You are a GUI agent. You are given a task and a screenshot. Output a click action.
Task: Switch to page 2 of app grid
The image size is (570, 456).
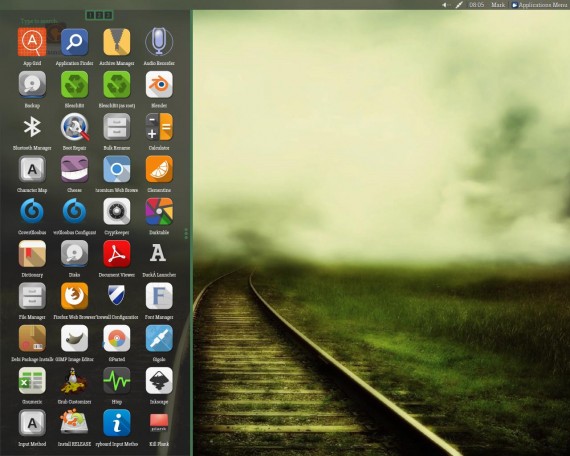click(99, 15)
